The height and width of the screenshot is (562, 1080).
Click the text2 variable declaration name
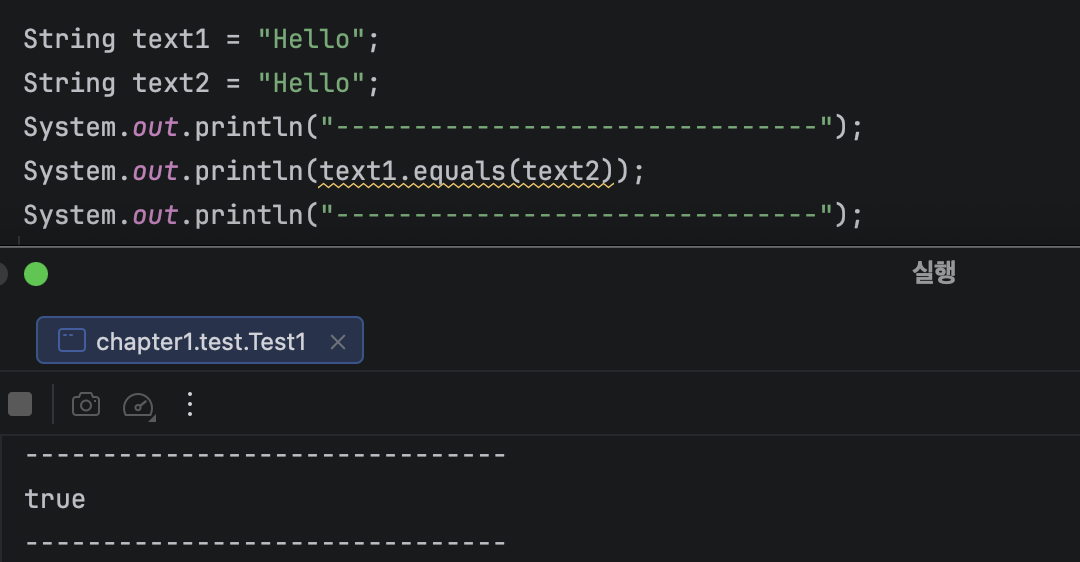point(171,83)
